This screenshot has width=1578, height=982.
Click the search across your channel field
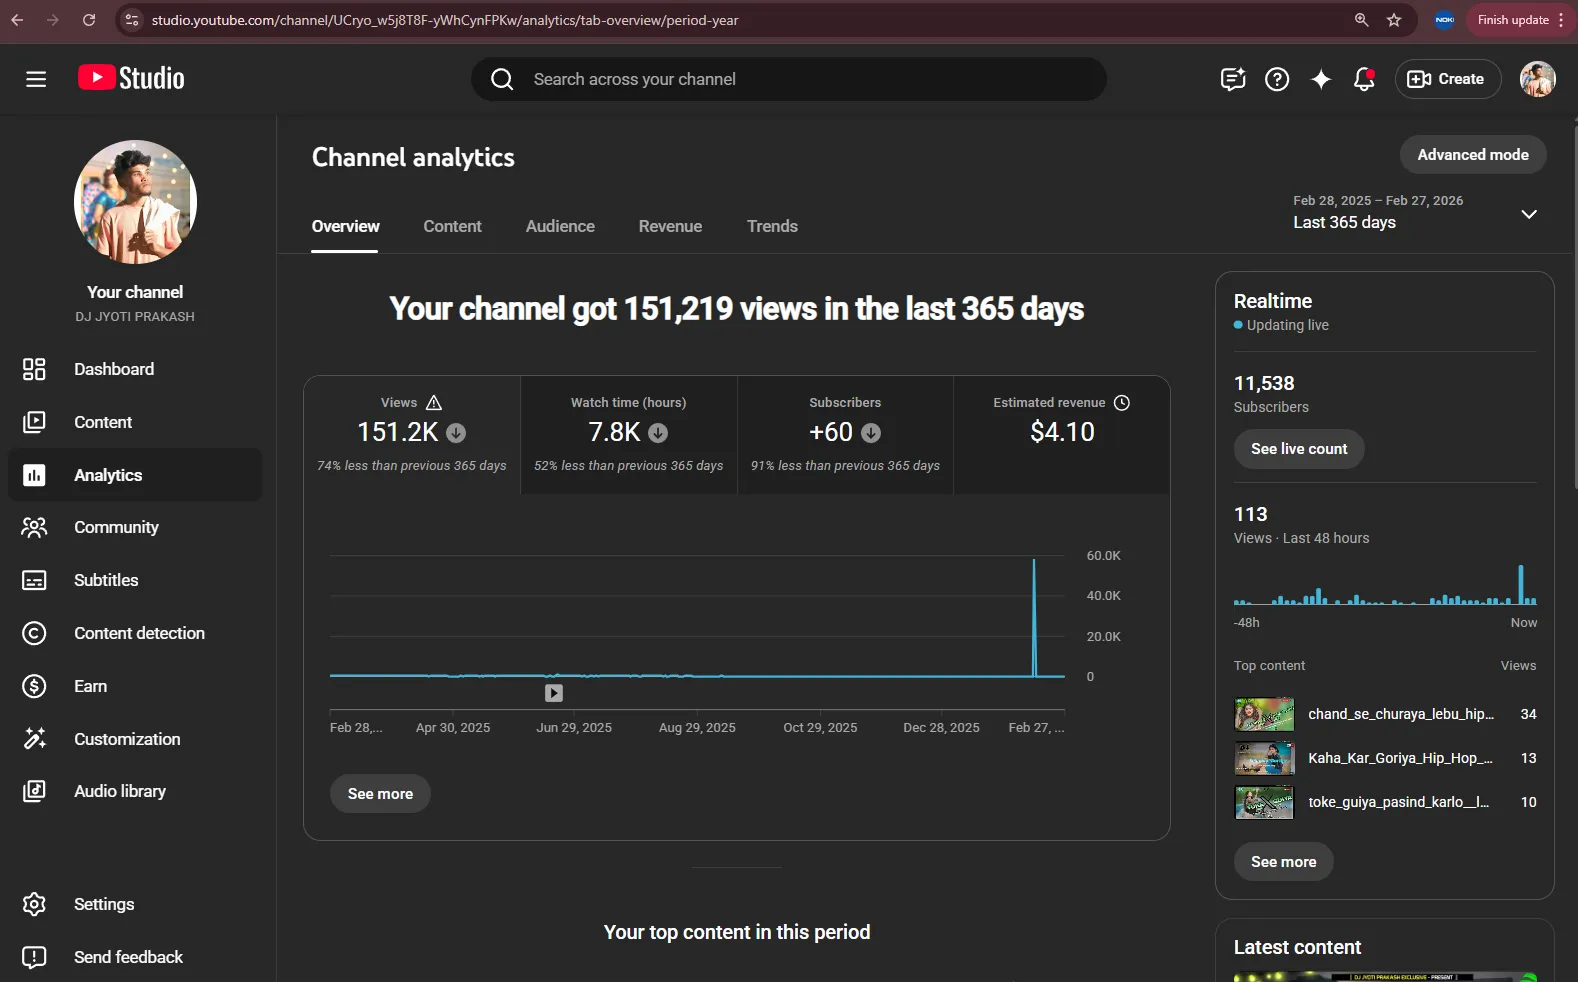click(789, 79)
